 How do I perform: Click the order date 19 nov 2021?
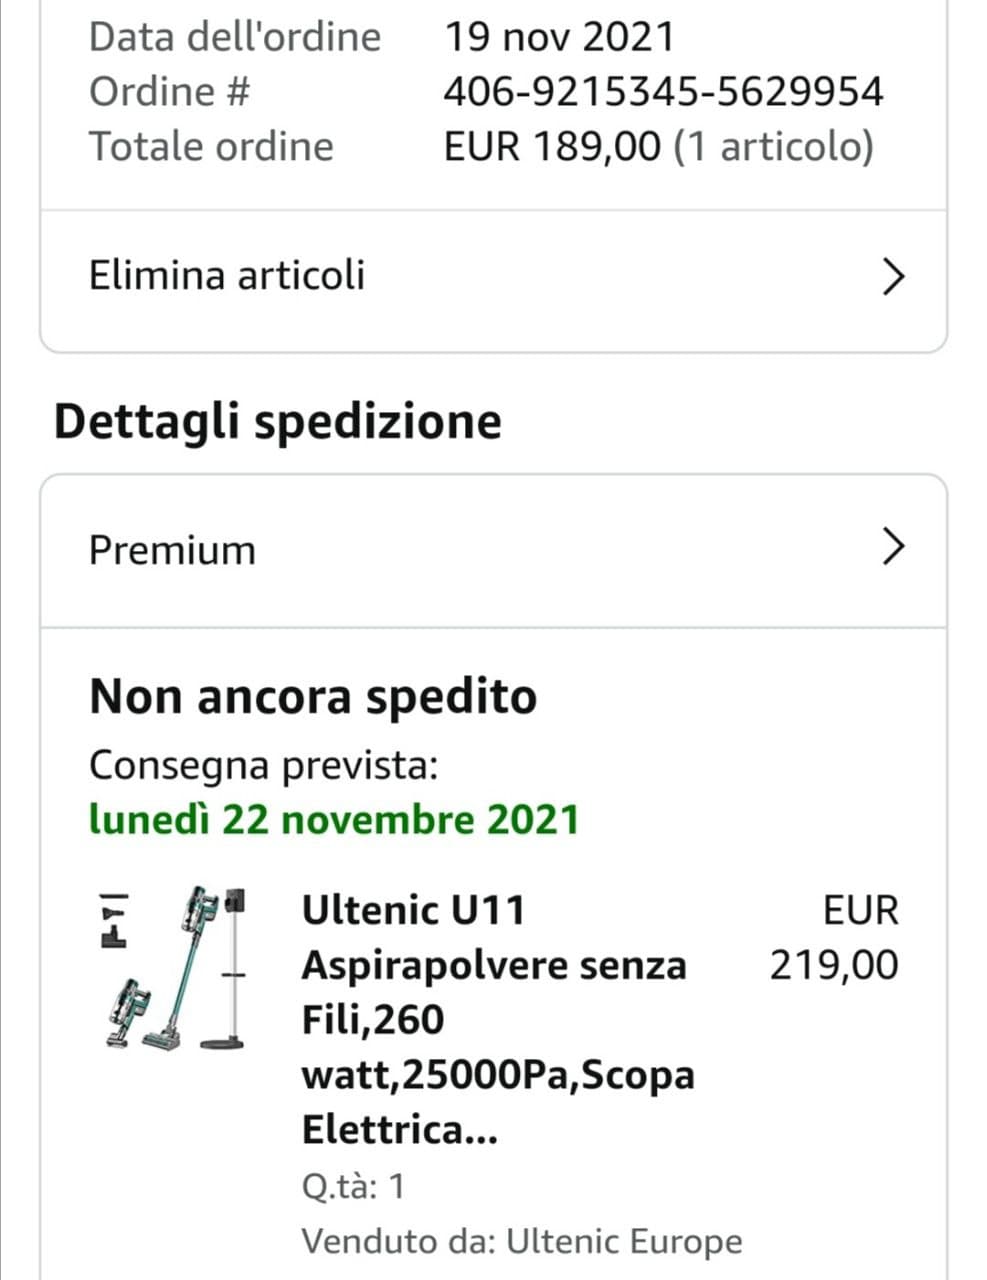tap(559, 37)
